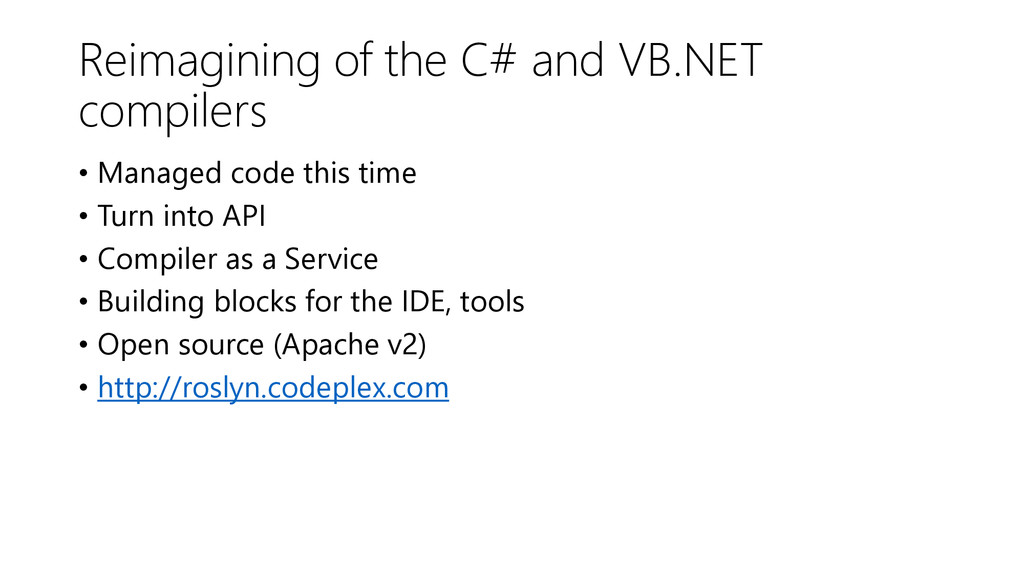The height and width of the screenshot is (576, 1024).
Task: Select the "C#" text in the title
Action: [488, 60]
